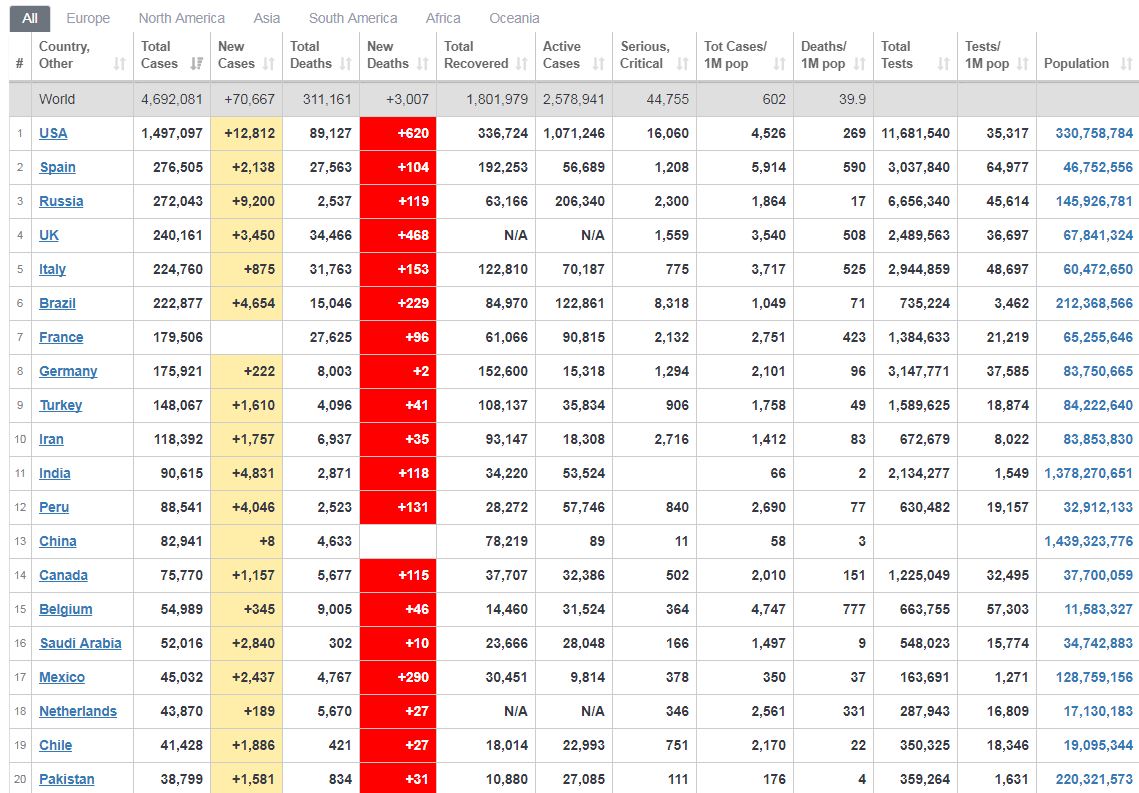Image resolution: width=1139 pixels, height=793 pixels.
Task: Select Spain total recovered 192,253 cell
Action: tap(486, 168)
